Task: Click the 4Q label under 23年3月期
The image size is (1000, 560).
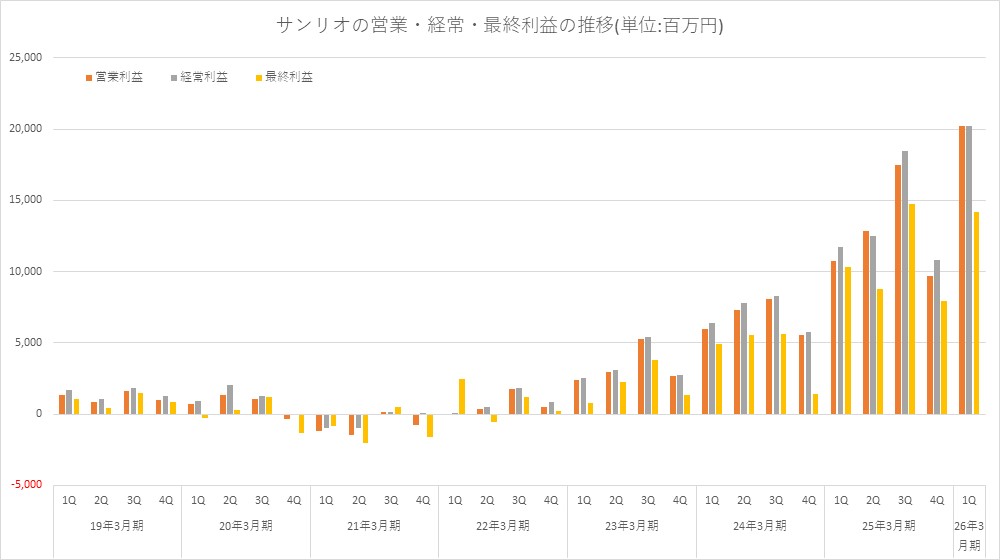Action: [x=680, y=500]
